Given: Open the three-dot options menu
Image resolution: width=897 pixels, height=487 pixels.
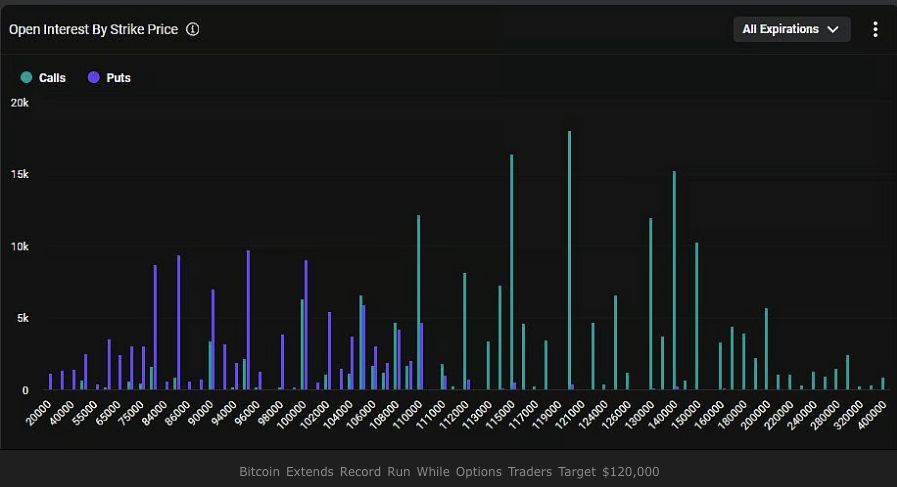Looking at the screenshot, I should pyautogui.click(x=875, y=29).
